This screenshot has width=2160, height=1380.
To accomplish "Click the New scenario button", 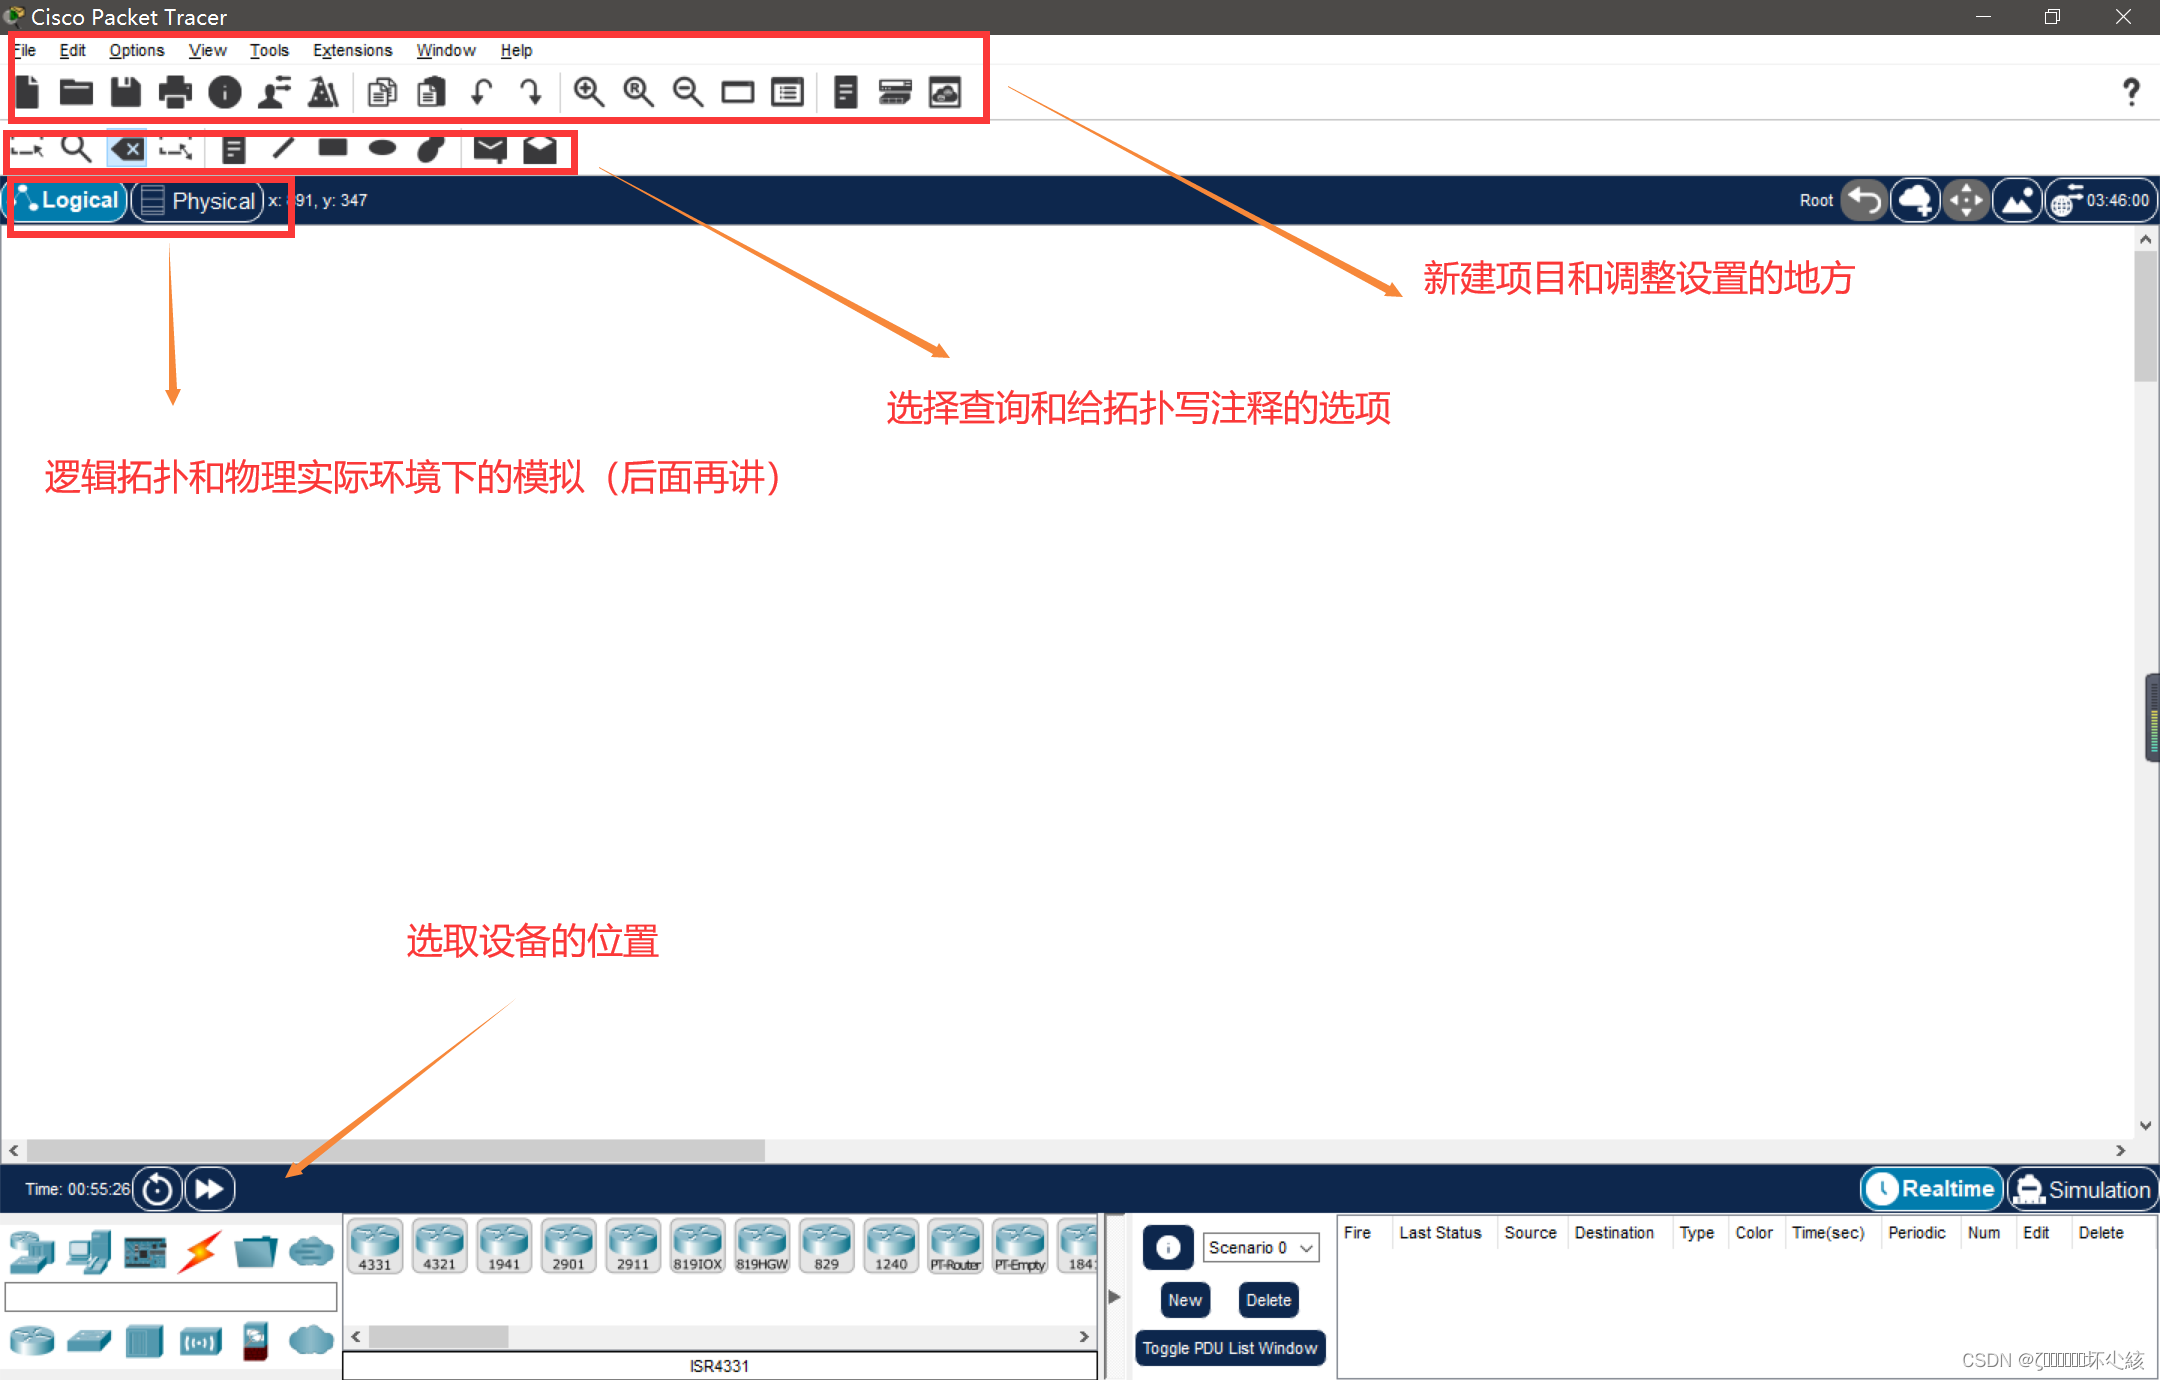I will click(x=1185, y=1300).
